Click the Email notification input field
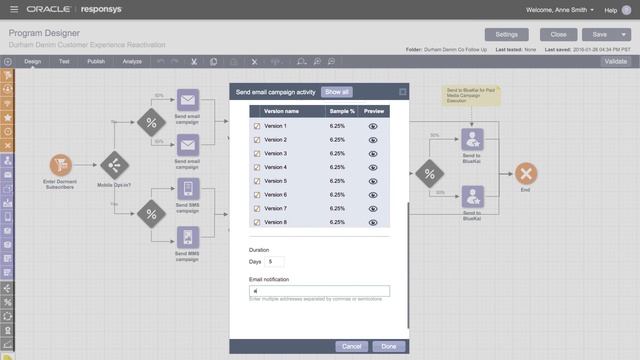The image size is (640, 360). 319,291
